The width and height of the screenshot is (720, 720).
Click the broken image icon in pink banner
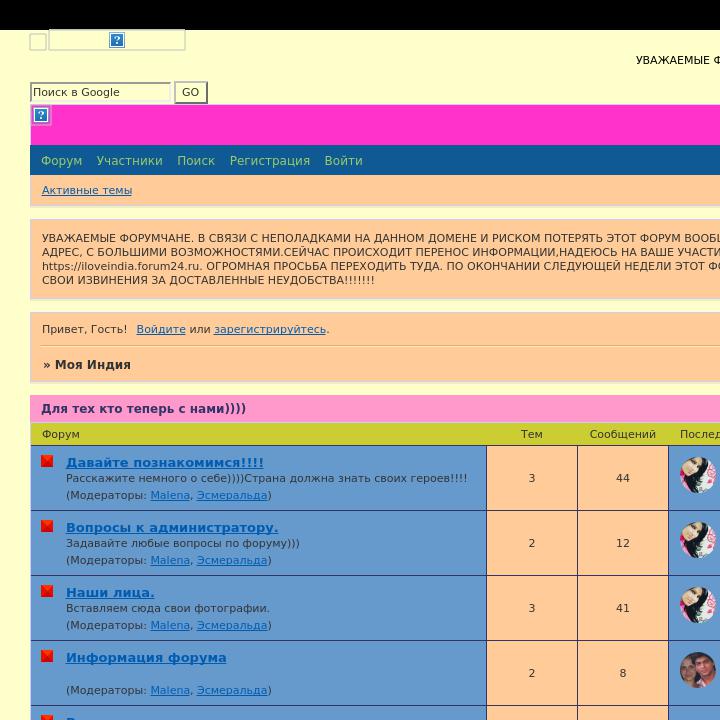pos(41,115)
